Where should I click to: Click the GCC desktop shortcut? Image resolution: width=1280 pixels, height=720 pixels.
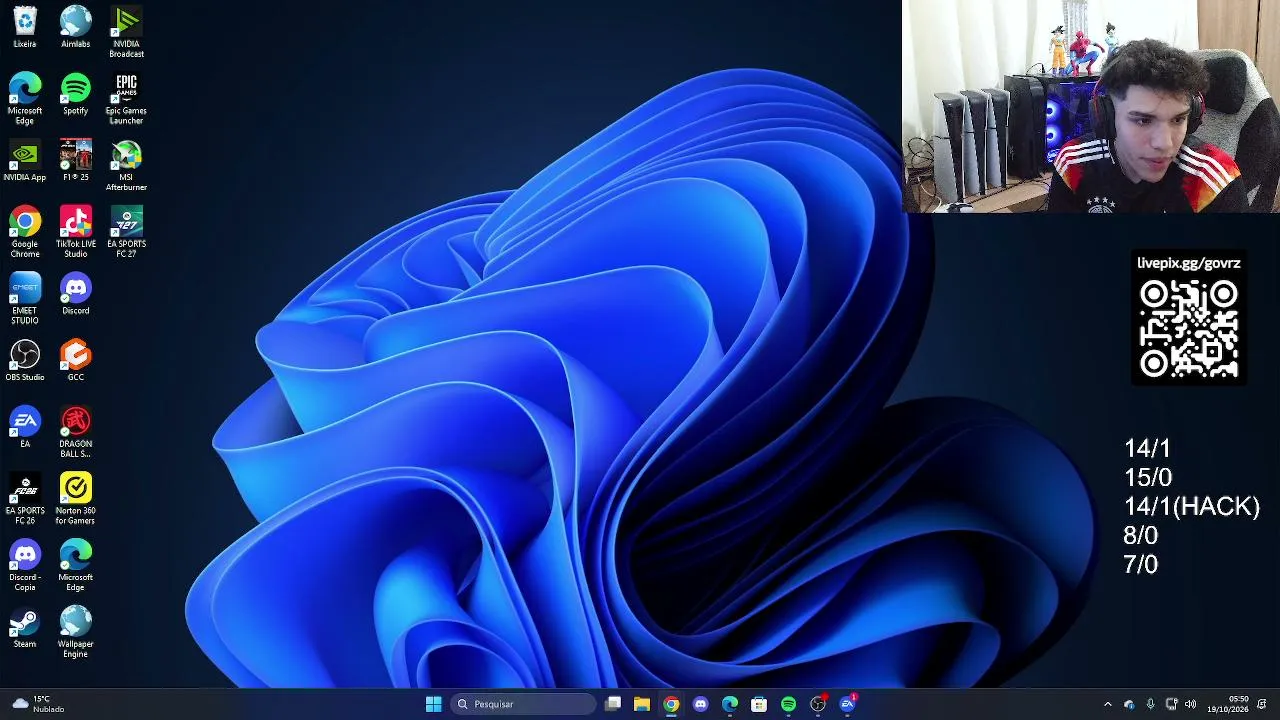click(76, 361)
